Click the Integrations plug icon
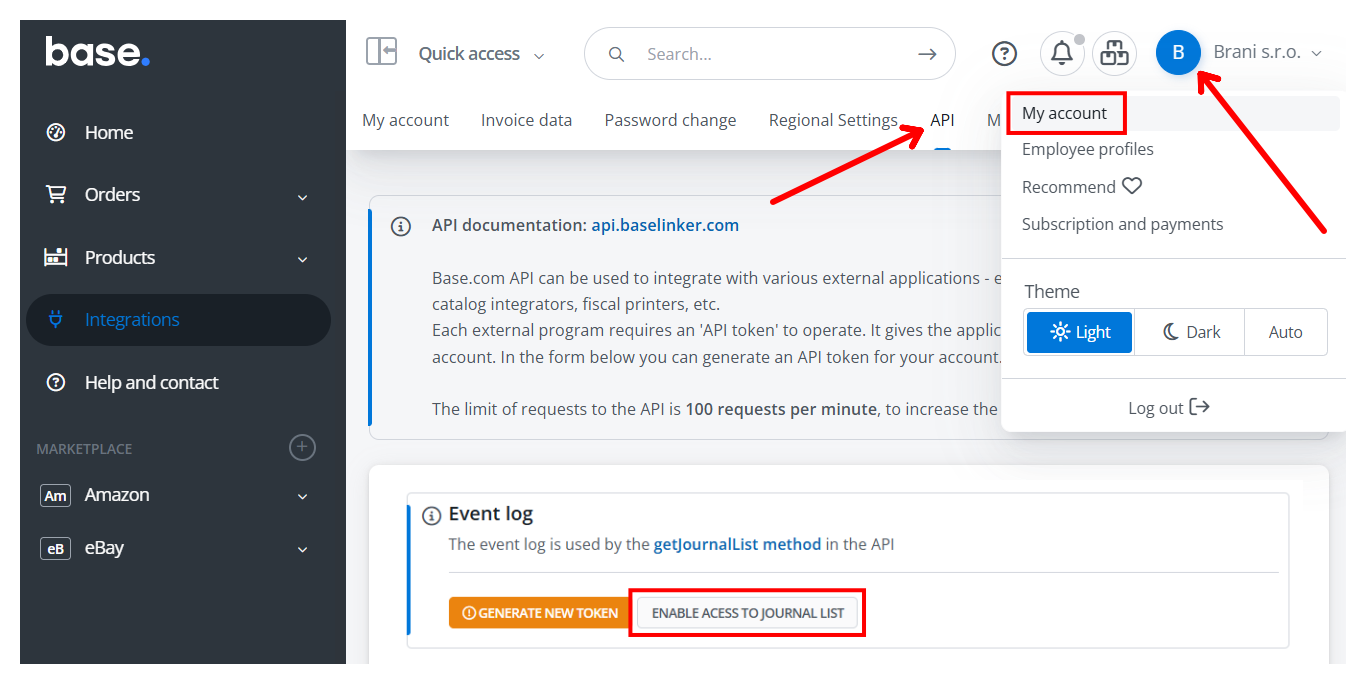This screenshot has height=684, width=1366. (56, 319)
